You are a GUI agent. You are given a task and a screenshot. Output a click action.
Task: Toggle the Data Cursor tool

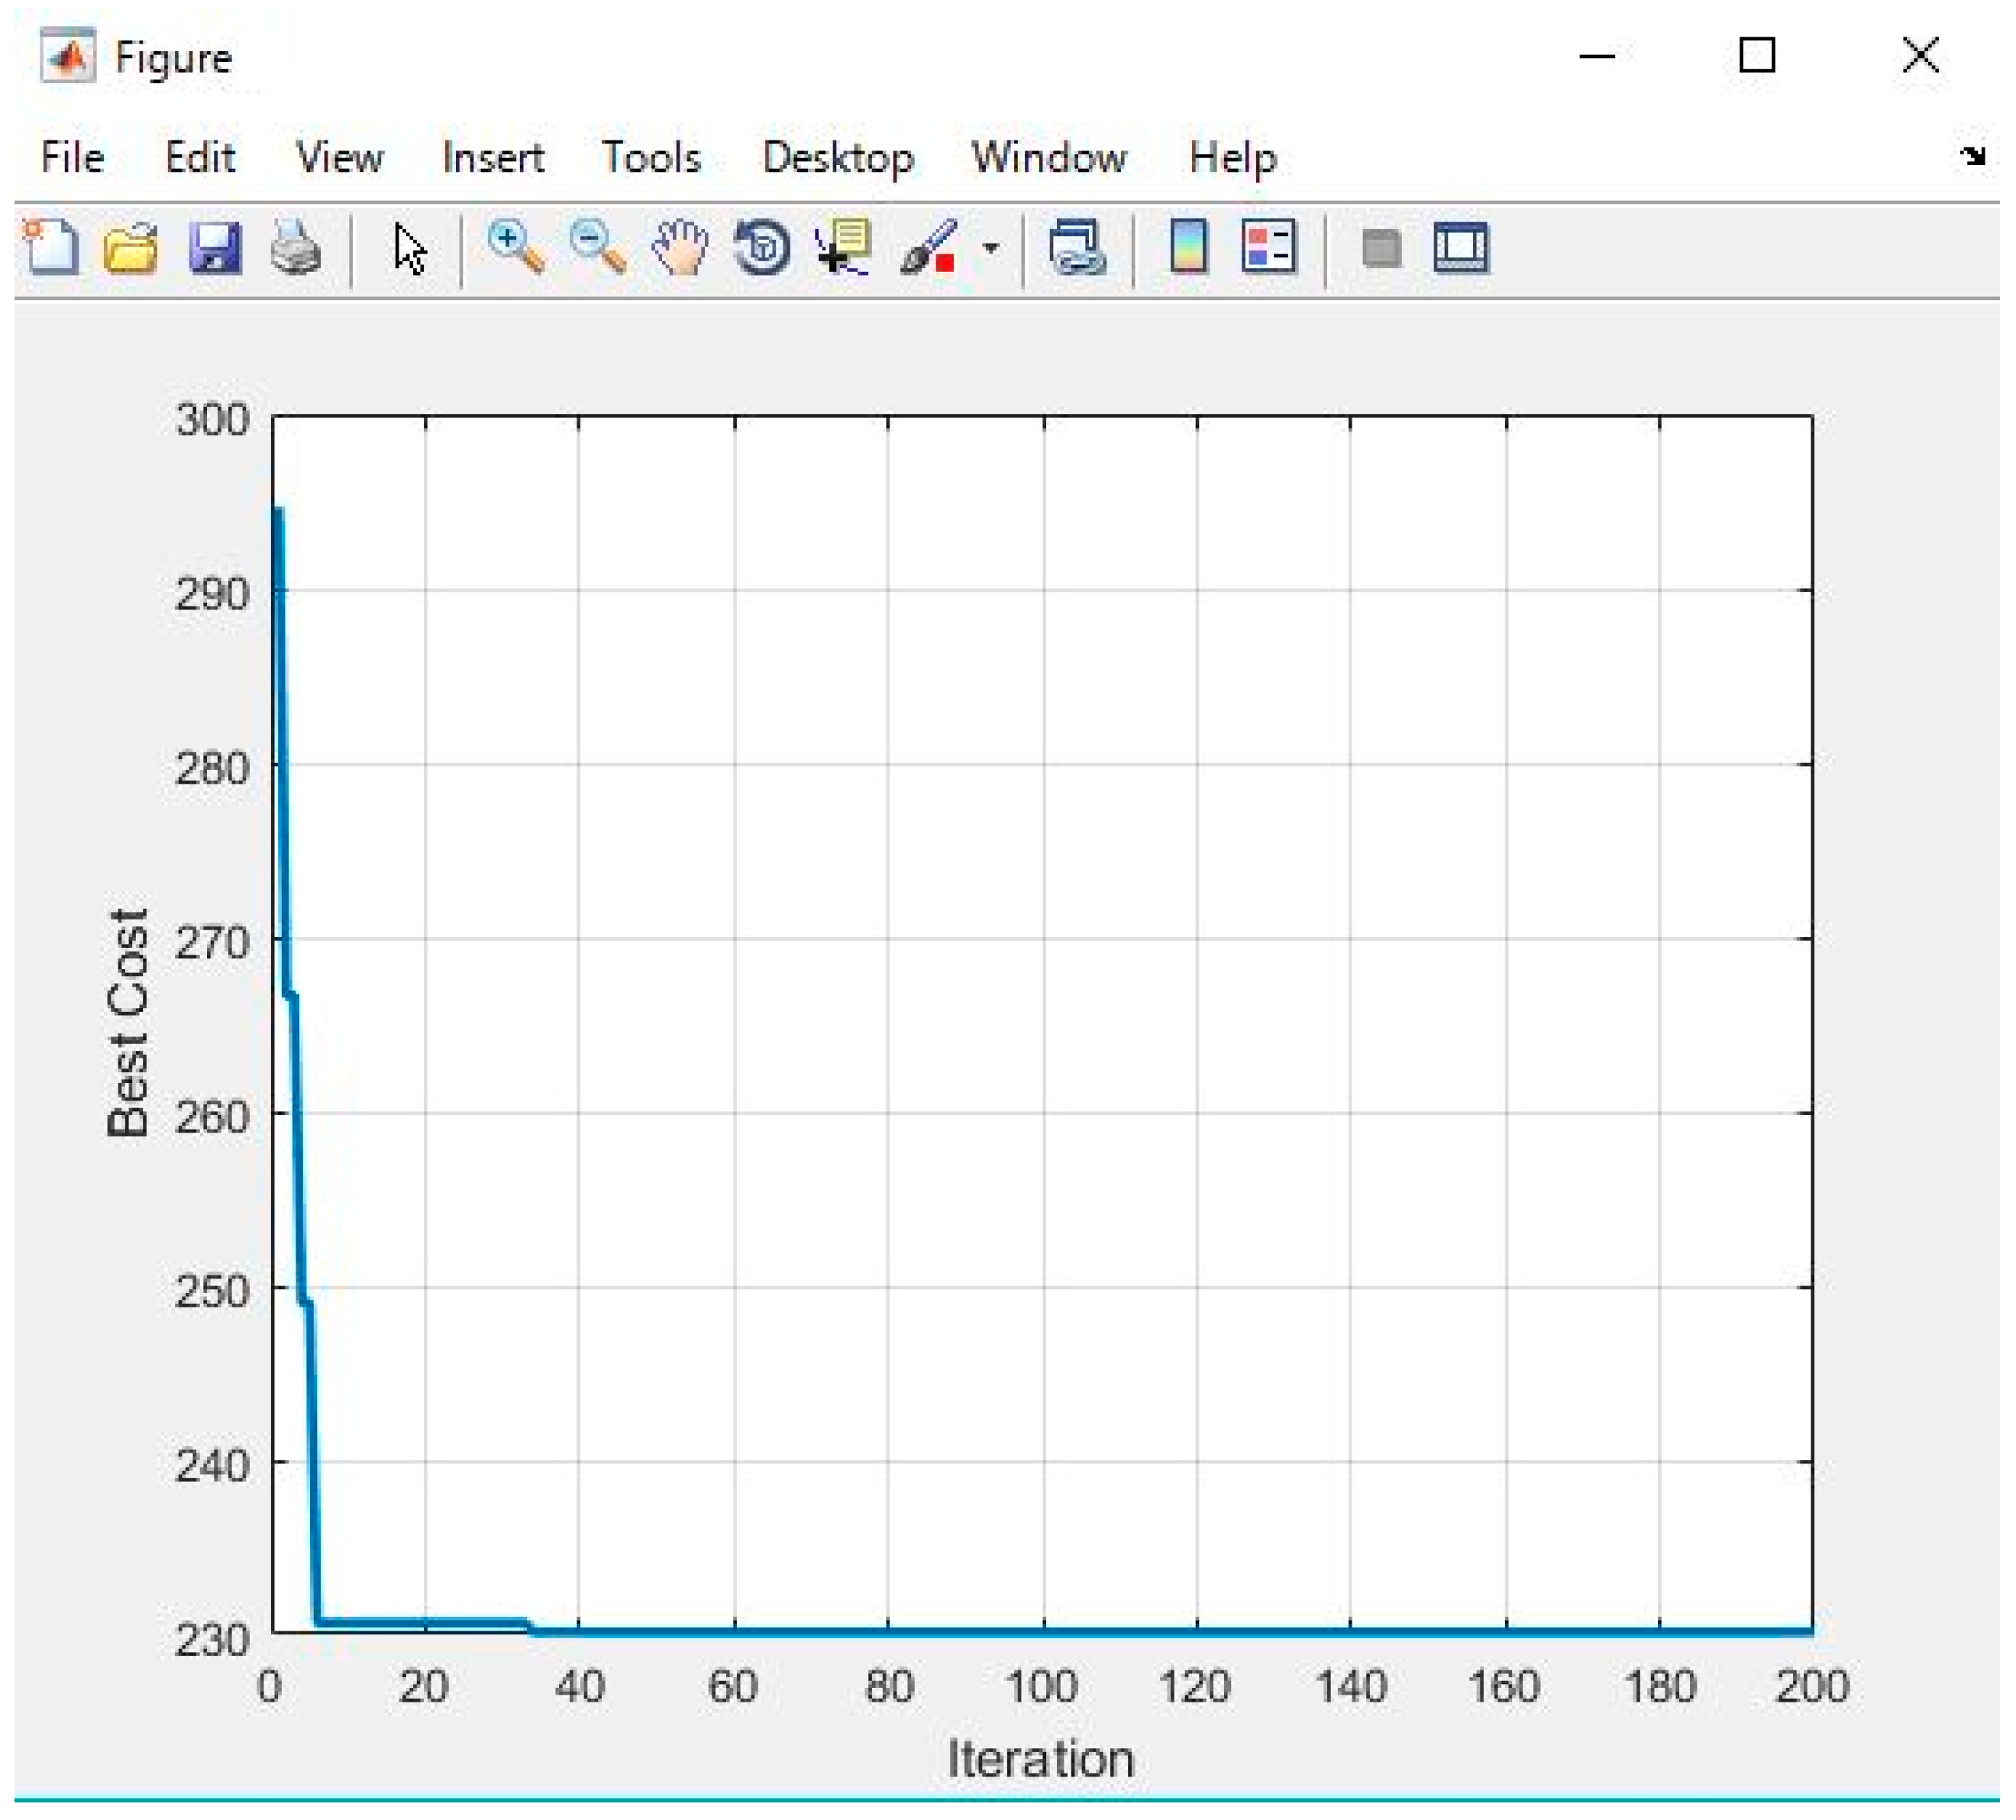843,247
